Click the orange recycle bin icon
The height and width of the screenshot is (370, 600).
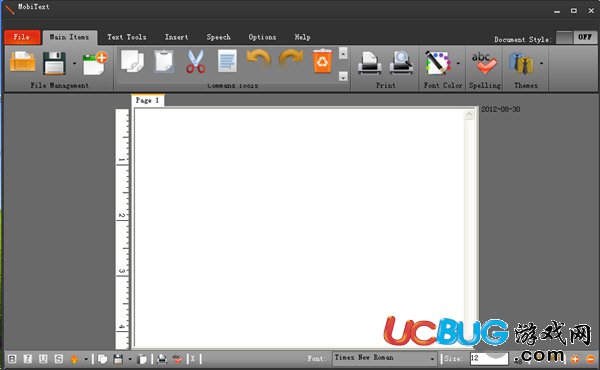(323, 60)
